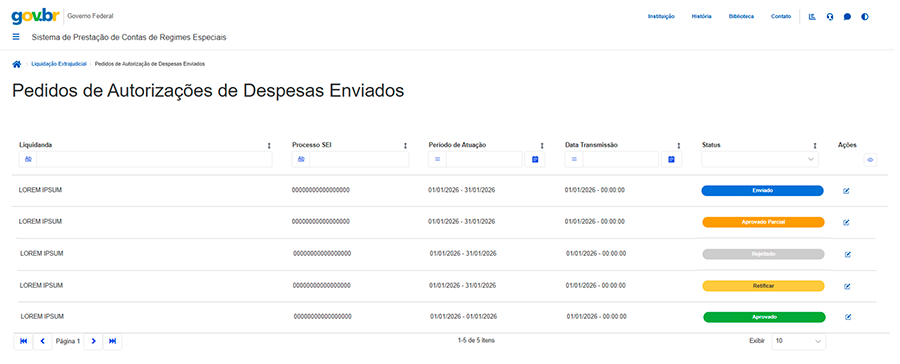Edit the row with Rejeitado status
This screenshot has height=364, width=900.
pos(847,254)
